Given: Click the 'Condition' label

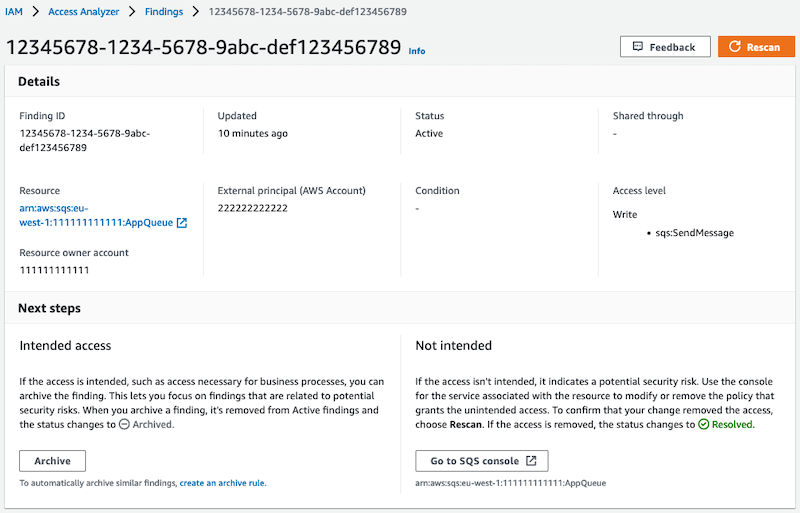Looking at the screenshot, I should (x=437, y=190).
